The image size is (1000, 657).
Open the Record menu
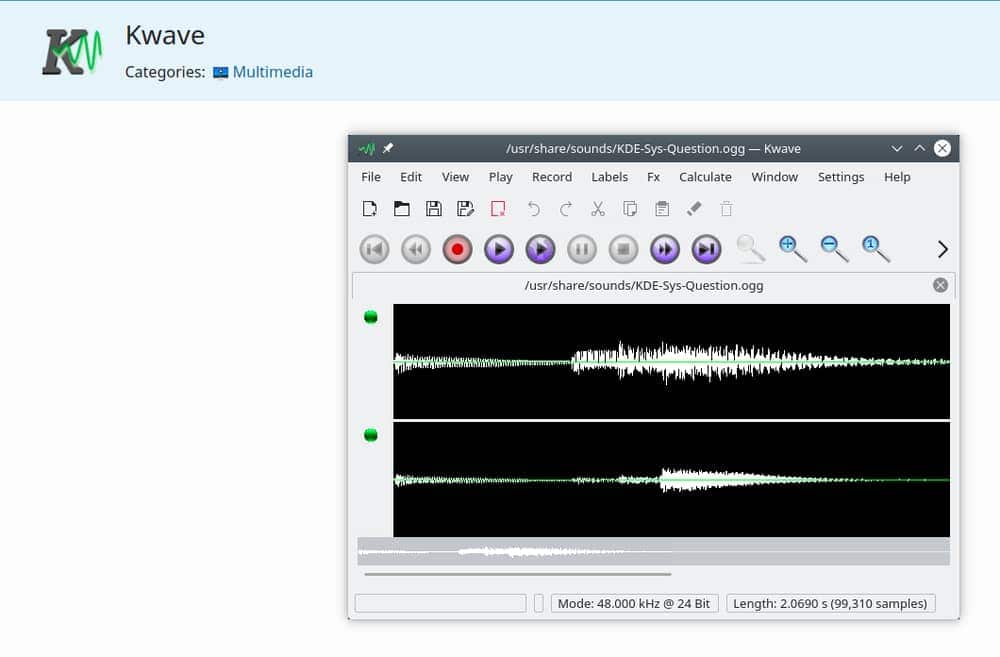click(552, 177)
